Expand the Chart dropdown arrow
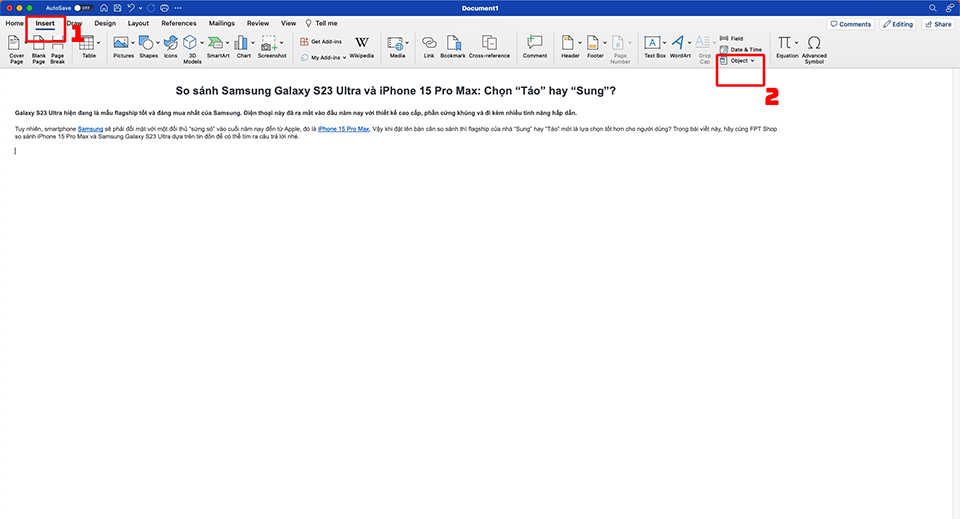 click(253, 43)
